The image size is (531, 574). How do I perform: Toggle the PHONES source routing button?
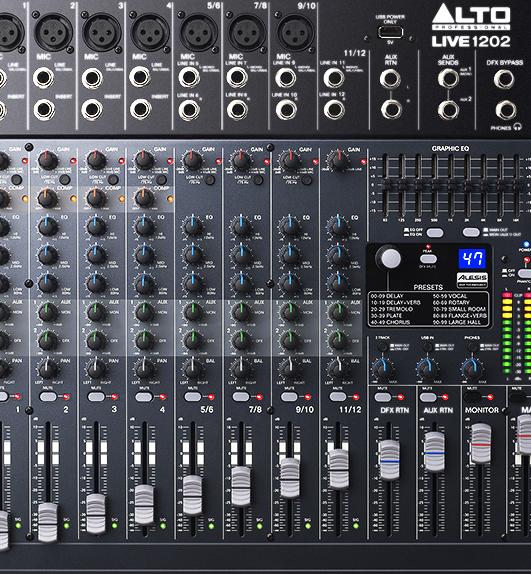(472, 346)
